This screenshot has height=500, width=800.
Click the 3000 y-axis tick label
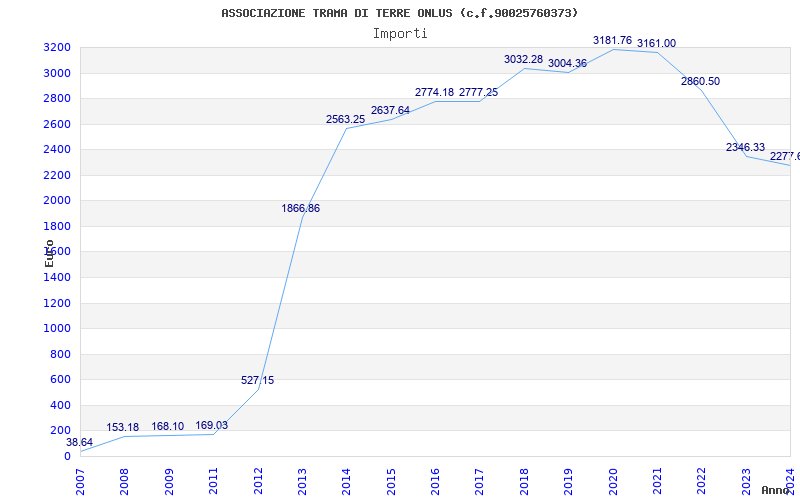[x=57, y=73]
